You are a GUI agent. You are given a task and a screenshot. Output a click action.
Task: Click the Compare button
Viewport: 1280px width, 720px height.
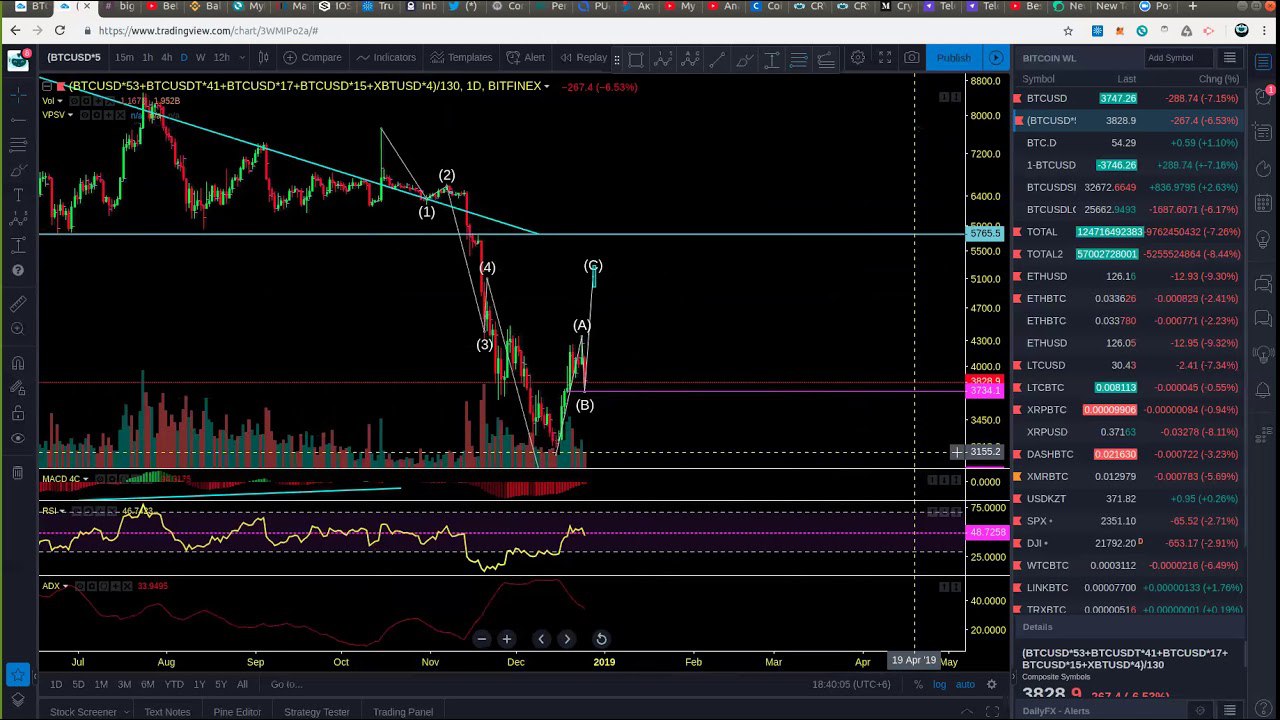312,58
